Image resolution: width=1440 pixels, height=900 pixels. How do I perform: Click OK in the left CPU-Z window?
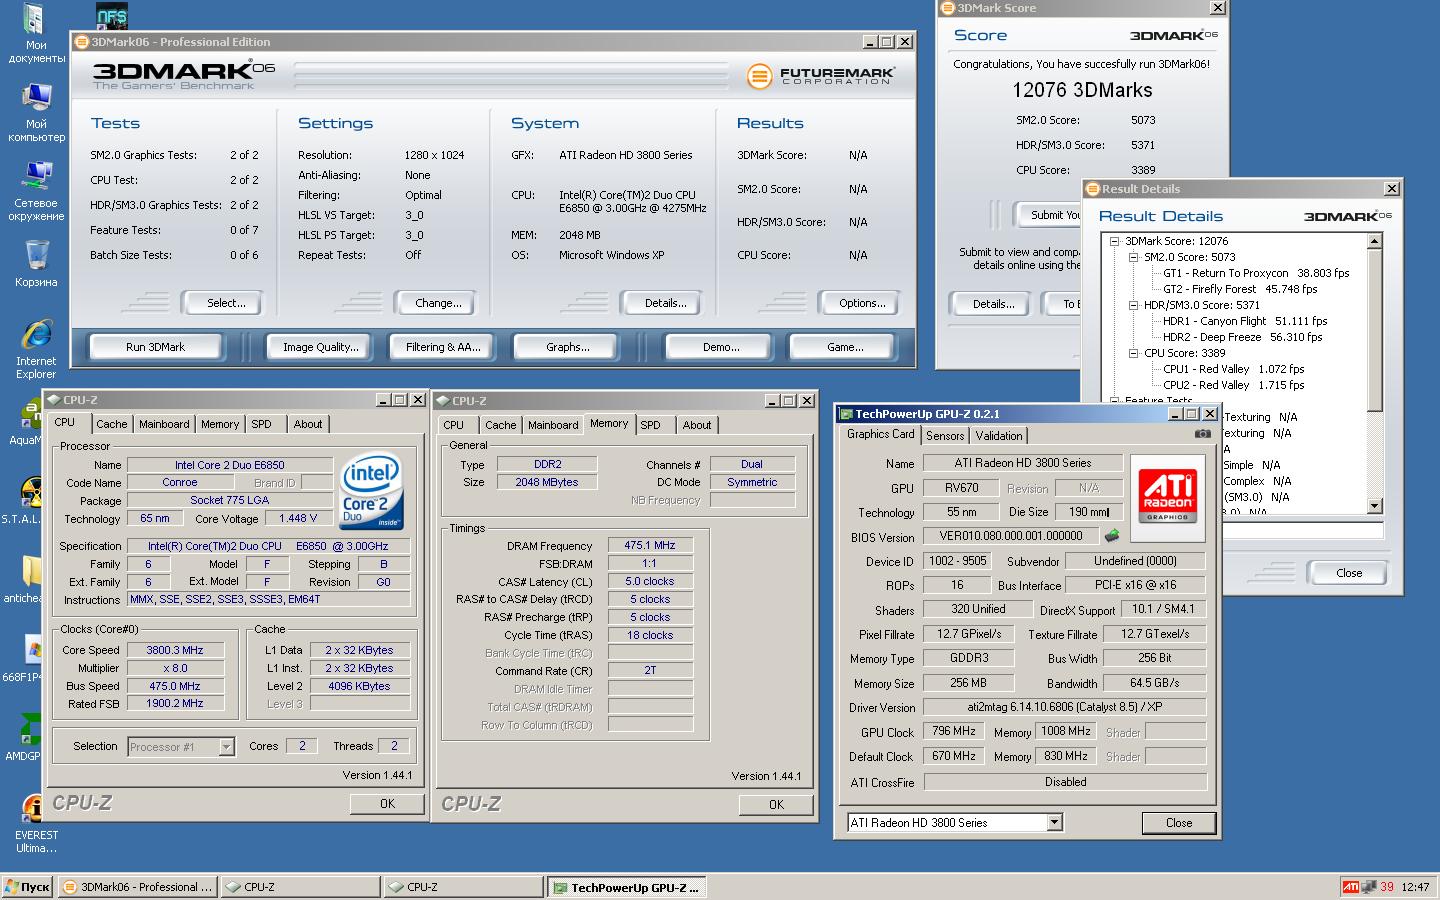pyautogui.click(x=387, y=803)
